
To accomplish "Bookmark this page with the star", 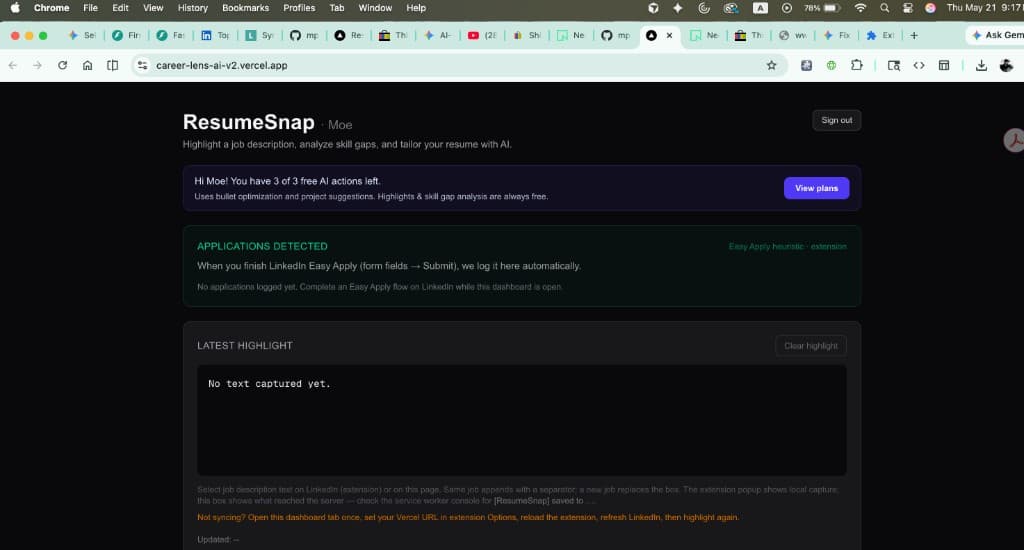I will [x=771, y=65].
